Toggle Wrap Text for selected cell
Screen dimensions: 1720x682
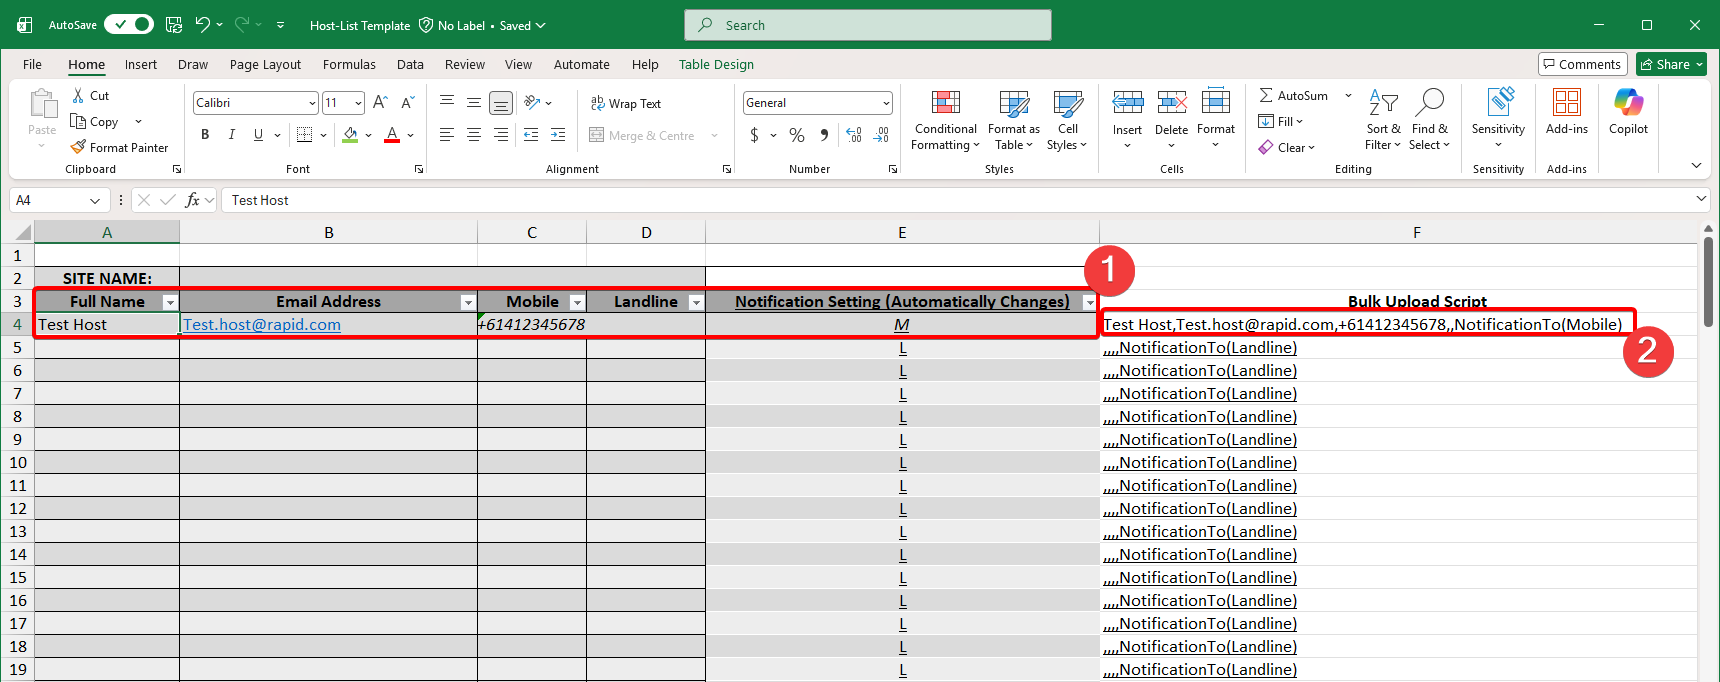tap(626, 103)
